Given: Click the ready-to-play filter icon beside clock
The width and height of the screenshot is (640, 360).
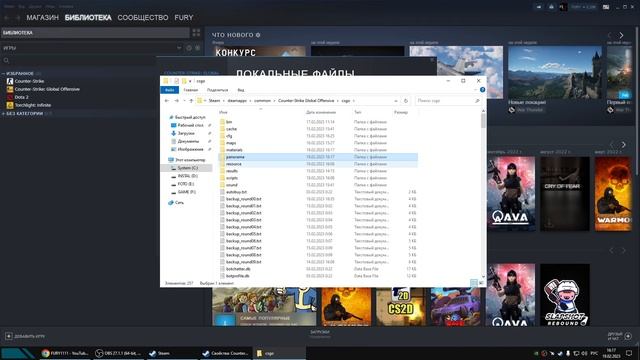Looking at the screenshot, I should [x=198, y=48].
